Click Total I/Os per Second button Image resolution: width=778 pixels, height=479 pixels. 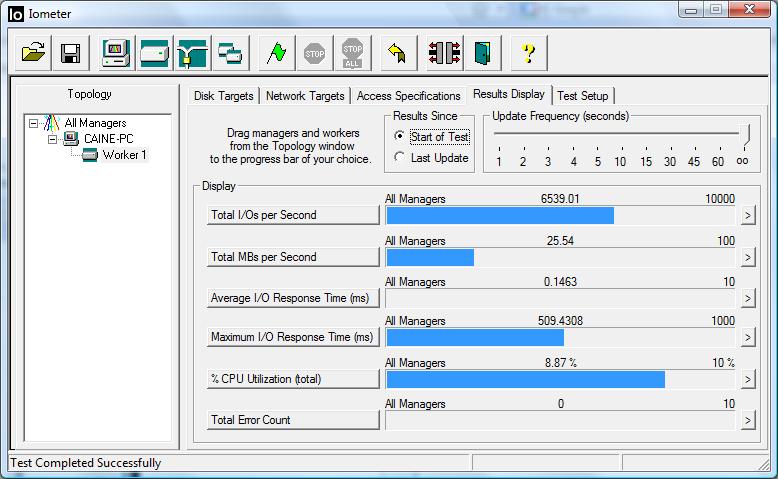(x=293, y=215)
